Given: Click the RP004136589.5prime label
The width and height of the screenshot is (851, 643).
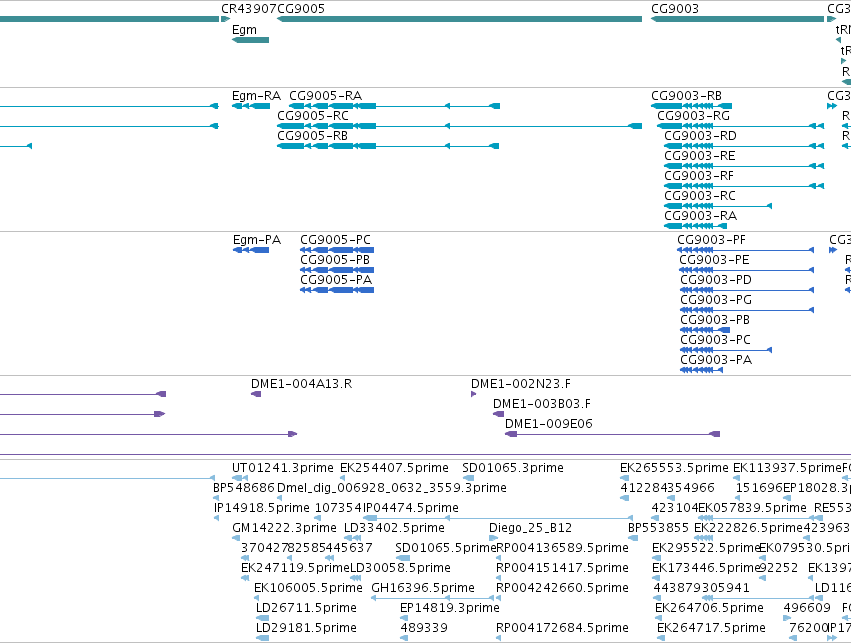Looking at the screenshot, I should pos(562,548).
